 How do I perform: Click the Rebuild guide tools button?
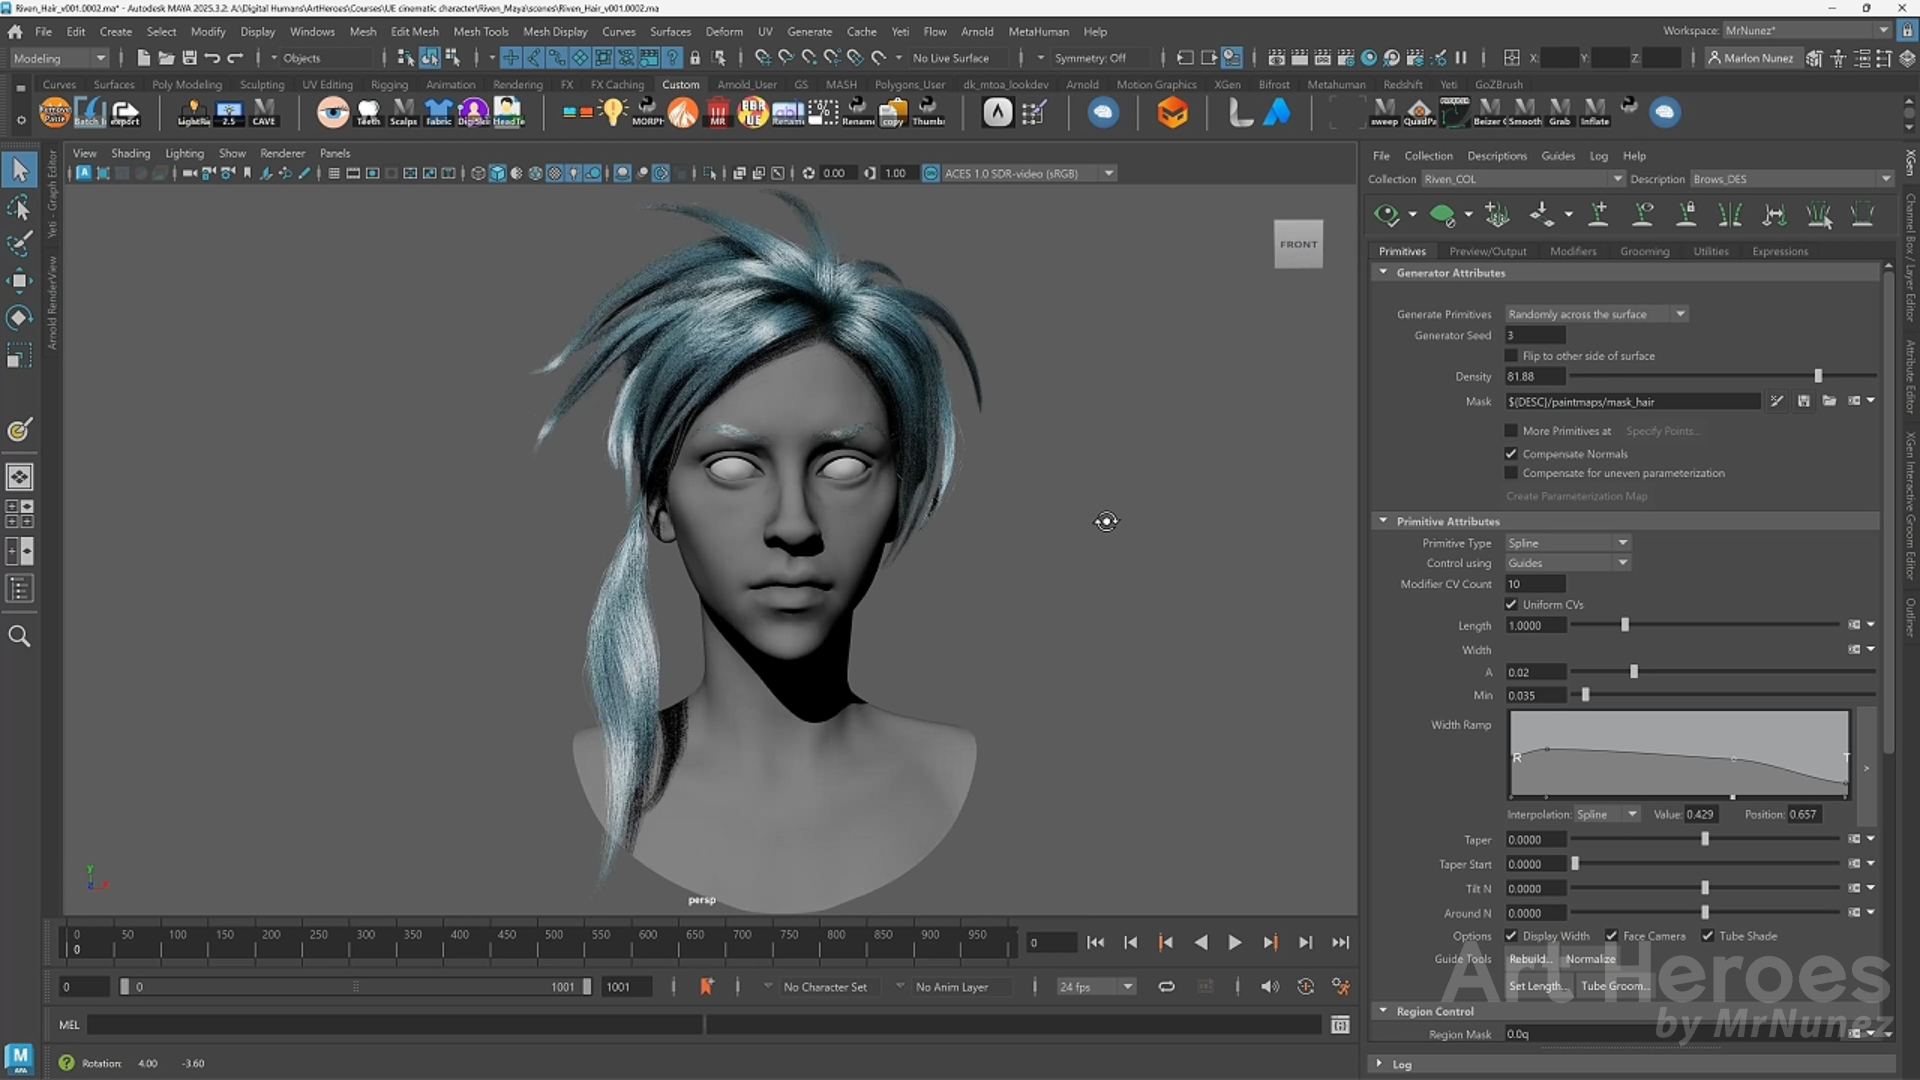click(1530, 959)
